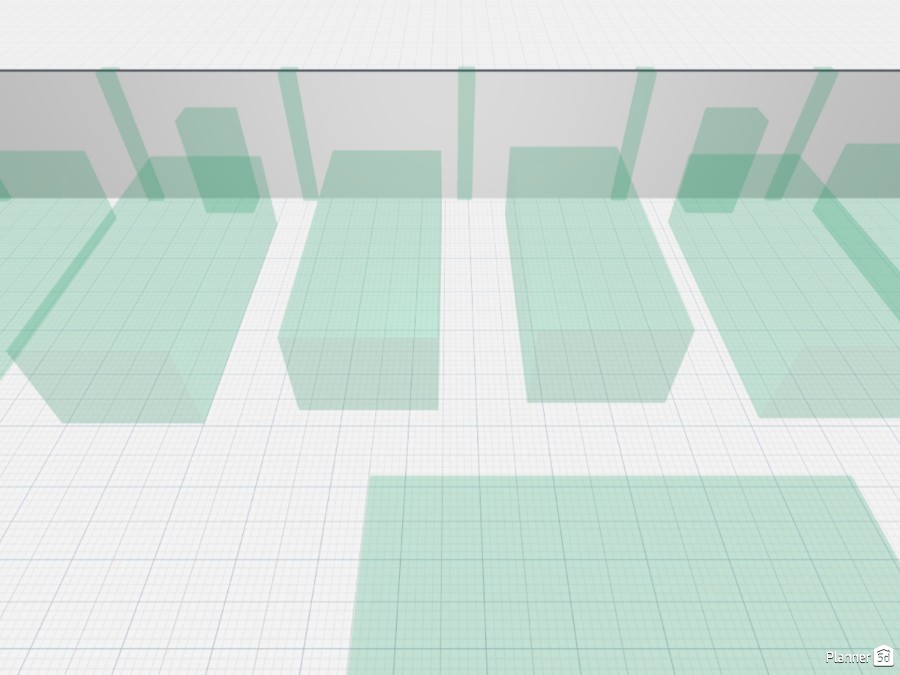
Task: Select the flat green rectangle on the floor
Action: click(x=620, y=570)
